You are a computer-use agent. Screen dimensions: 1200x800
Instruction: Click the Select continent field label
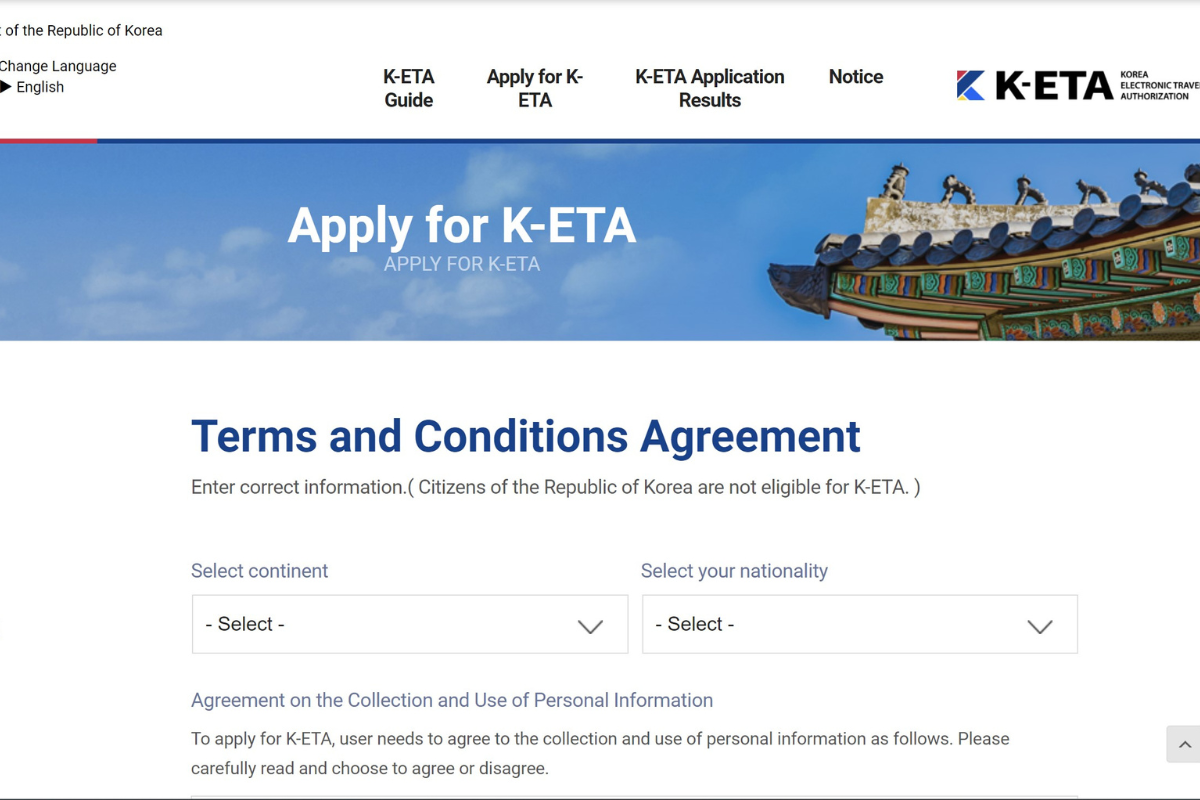(259, 571)
